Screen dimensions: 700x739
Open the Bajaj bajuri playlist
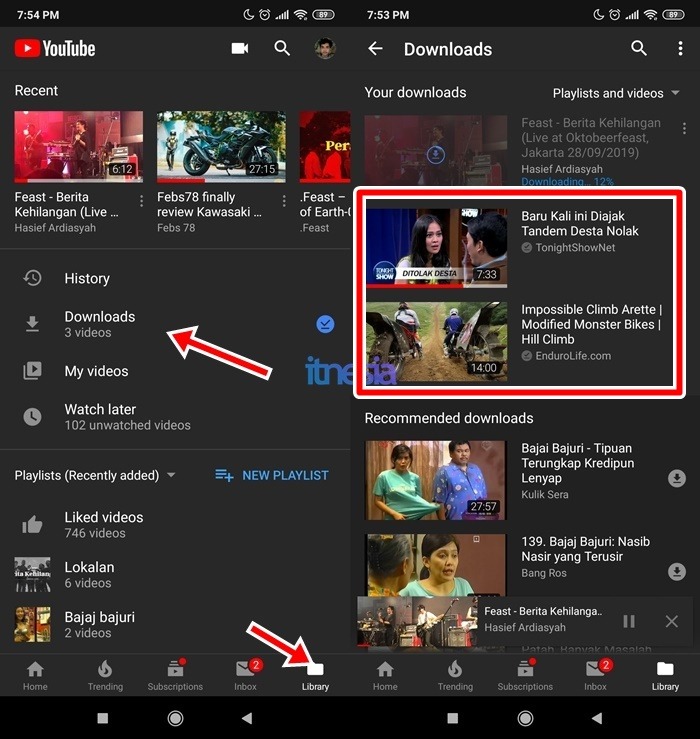click(175, 624)
